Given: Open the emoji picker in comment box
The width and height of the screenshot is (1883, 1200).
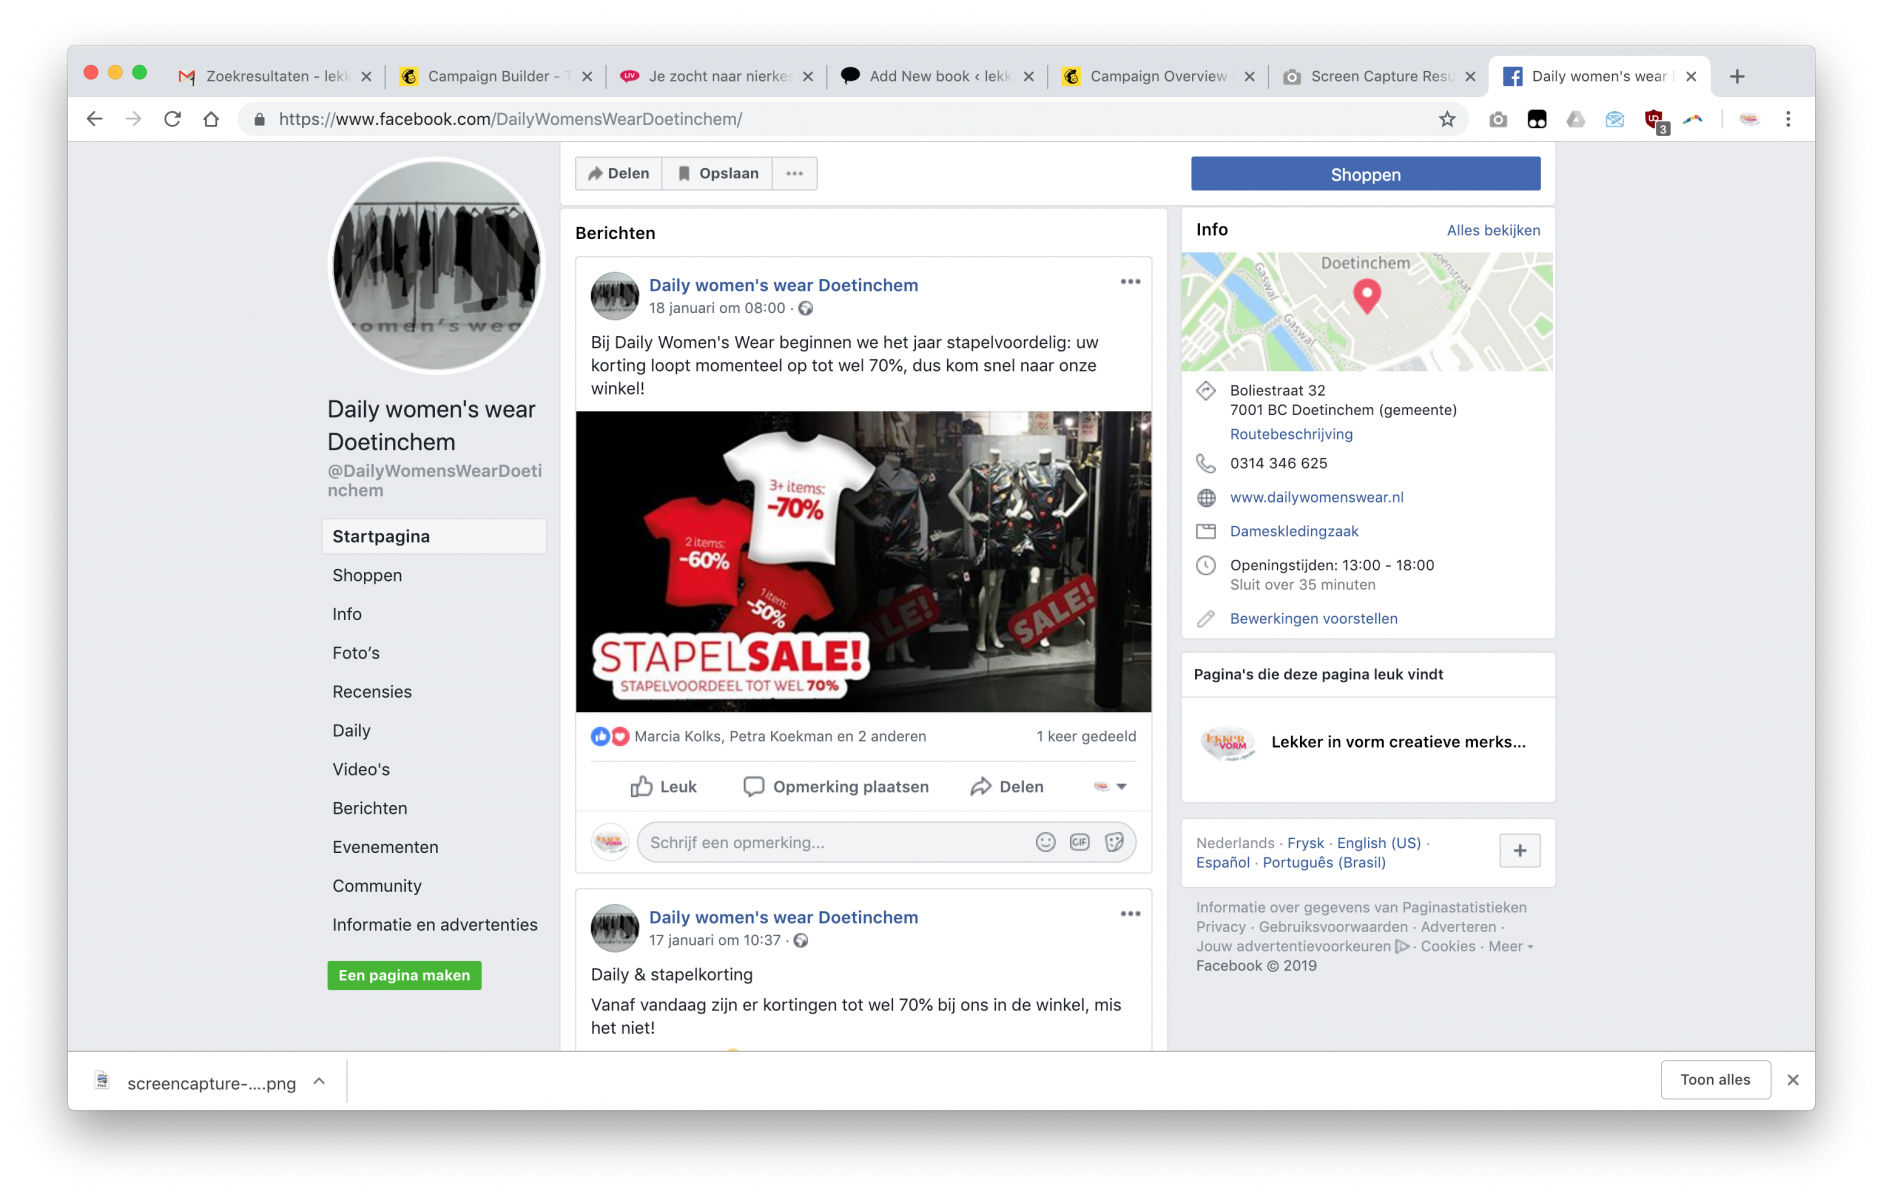Looking at the screenshot, I should pyautogui.click(x=1045, y=842).
